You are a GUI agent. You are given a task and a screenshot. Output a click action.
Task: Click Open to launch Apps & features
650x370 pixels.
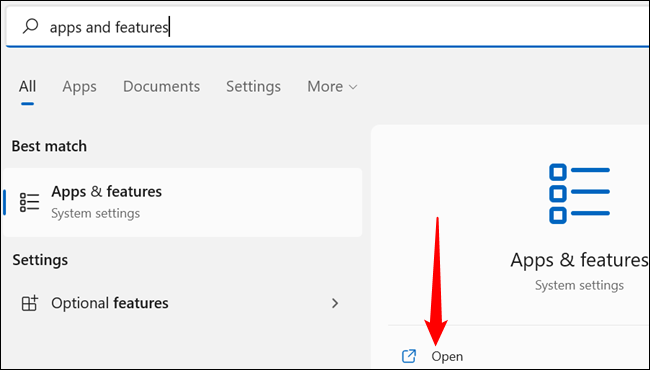pos(447,356)
